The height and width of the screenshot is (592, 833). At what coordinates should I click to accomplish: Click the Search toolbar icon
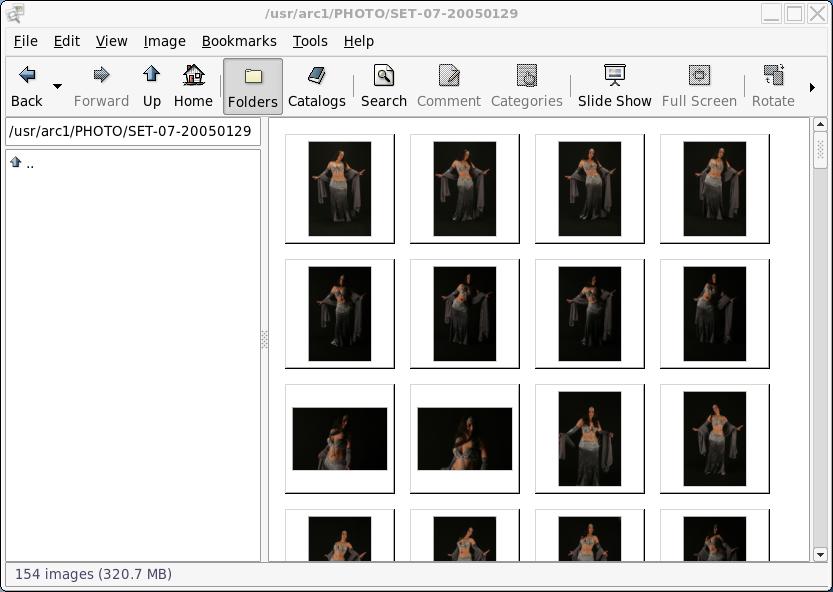[384, 76]
